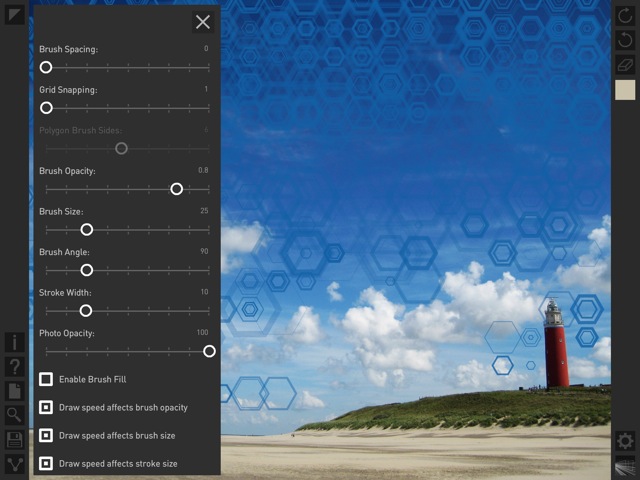Click the top-left corner triangle icon
The height and width of the screenshot is (480, 640).
click(14, 16)
